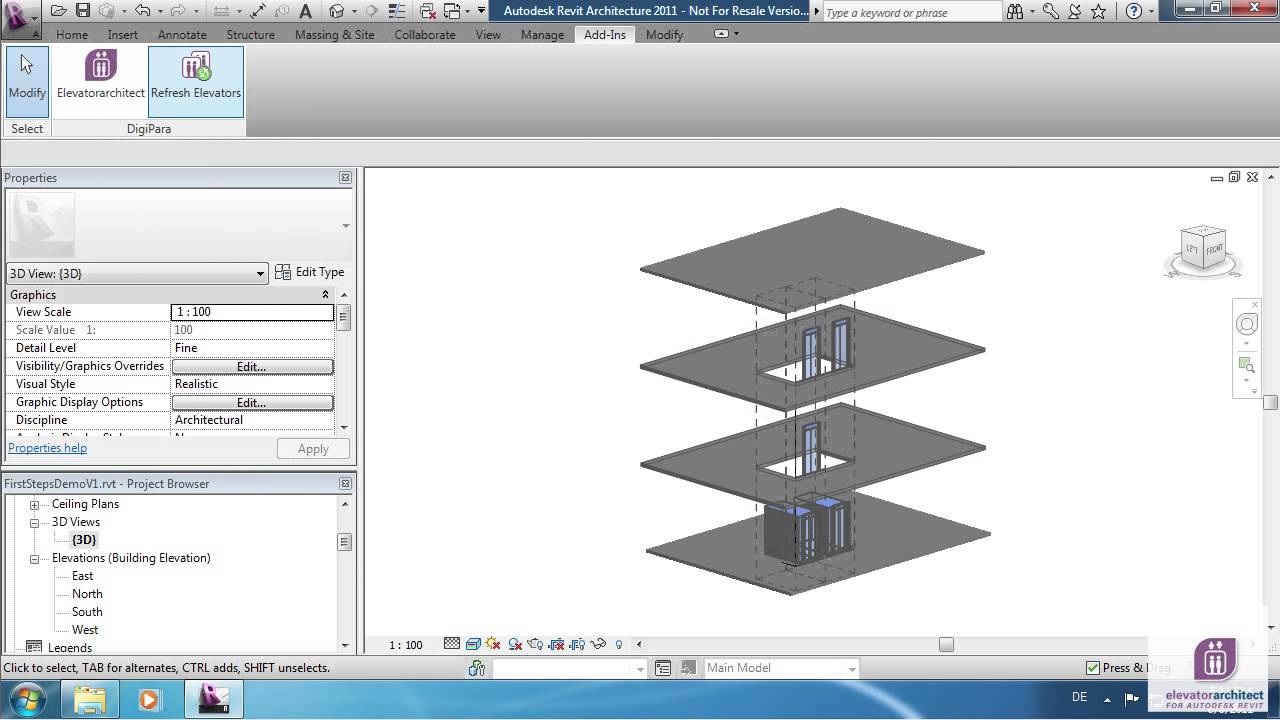Click the horizontal scrollbar thumb in 3D view

946,645
